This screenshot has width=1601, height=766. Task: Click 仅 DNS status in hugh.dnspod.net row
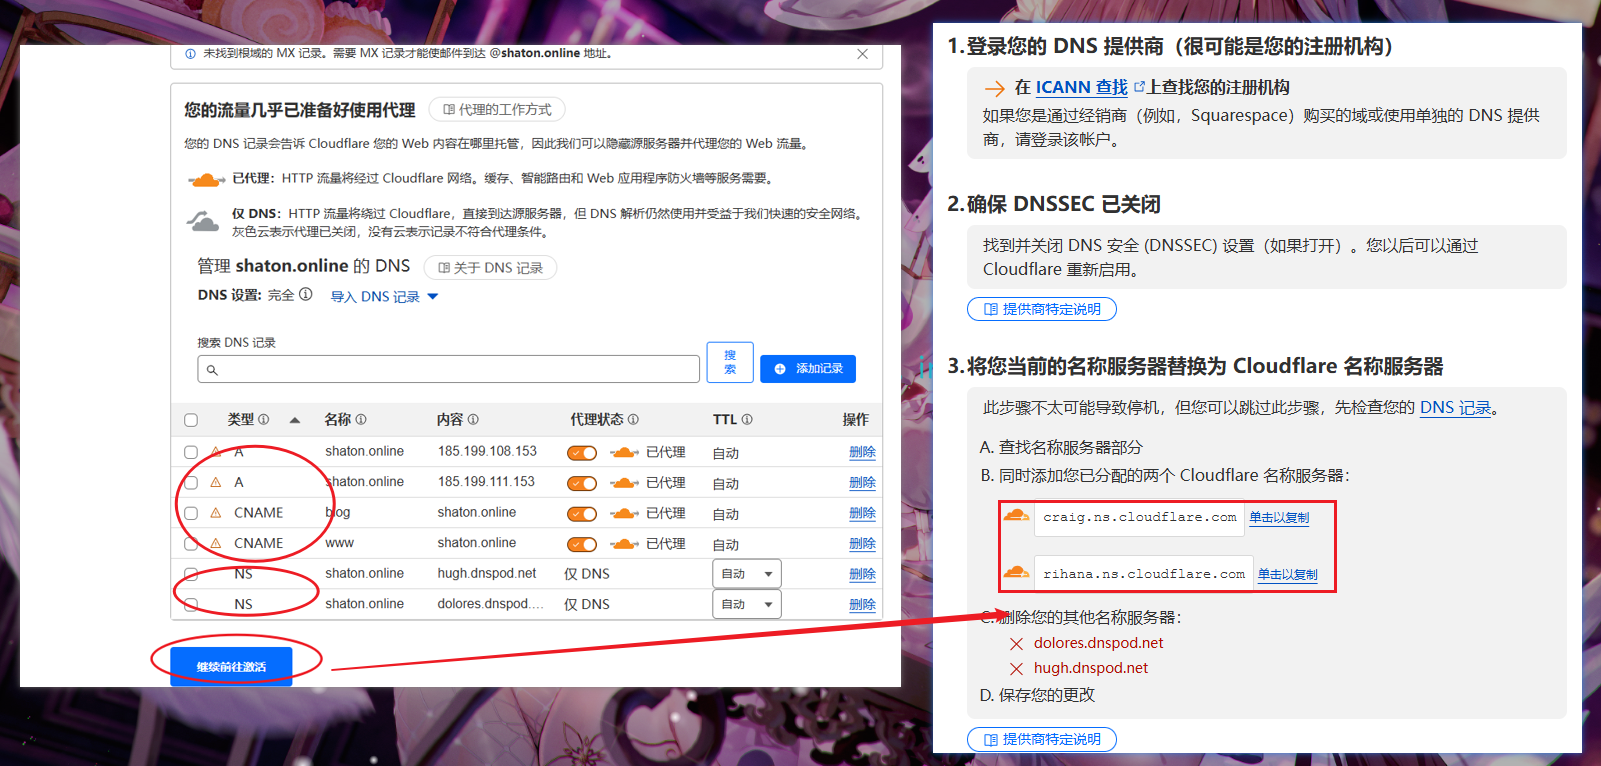click(x=587, y=574)
